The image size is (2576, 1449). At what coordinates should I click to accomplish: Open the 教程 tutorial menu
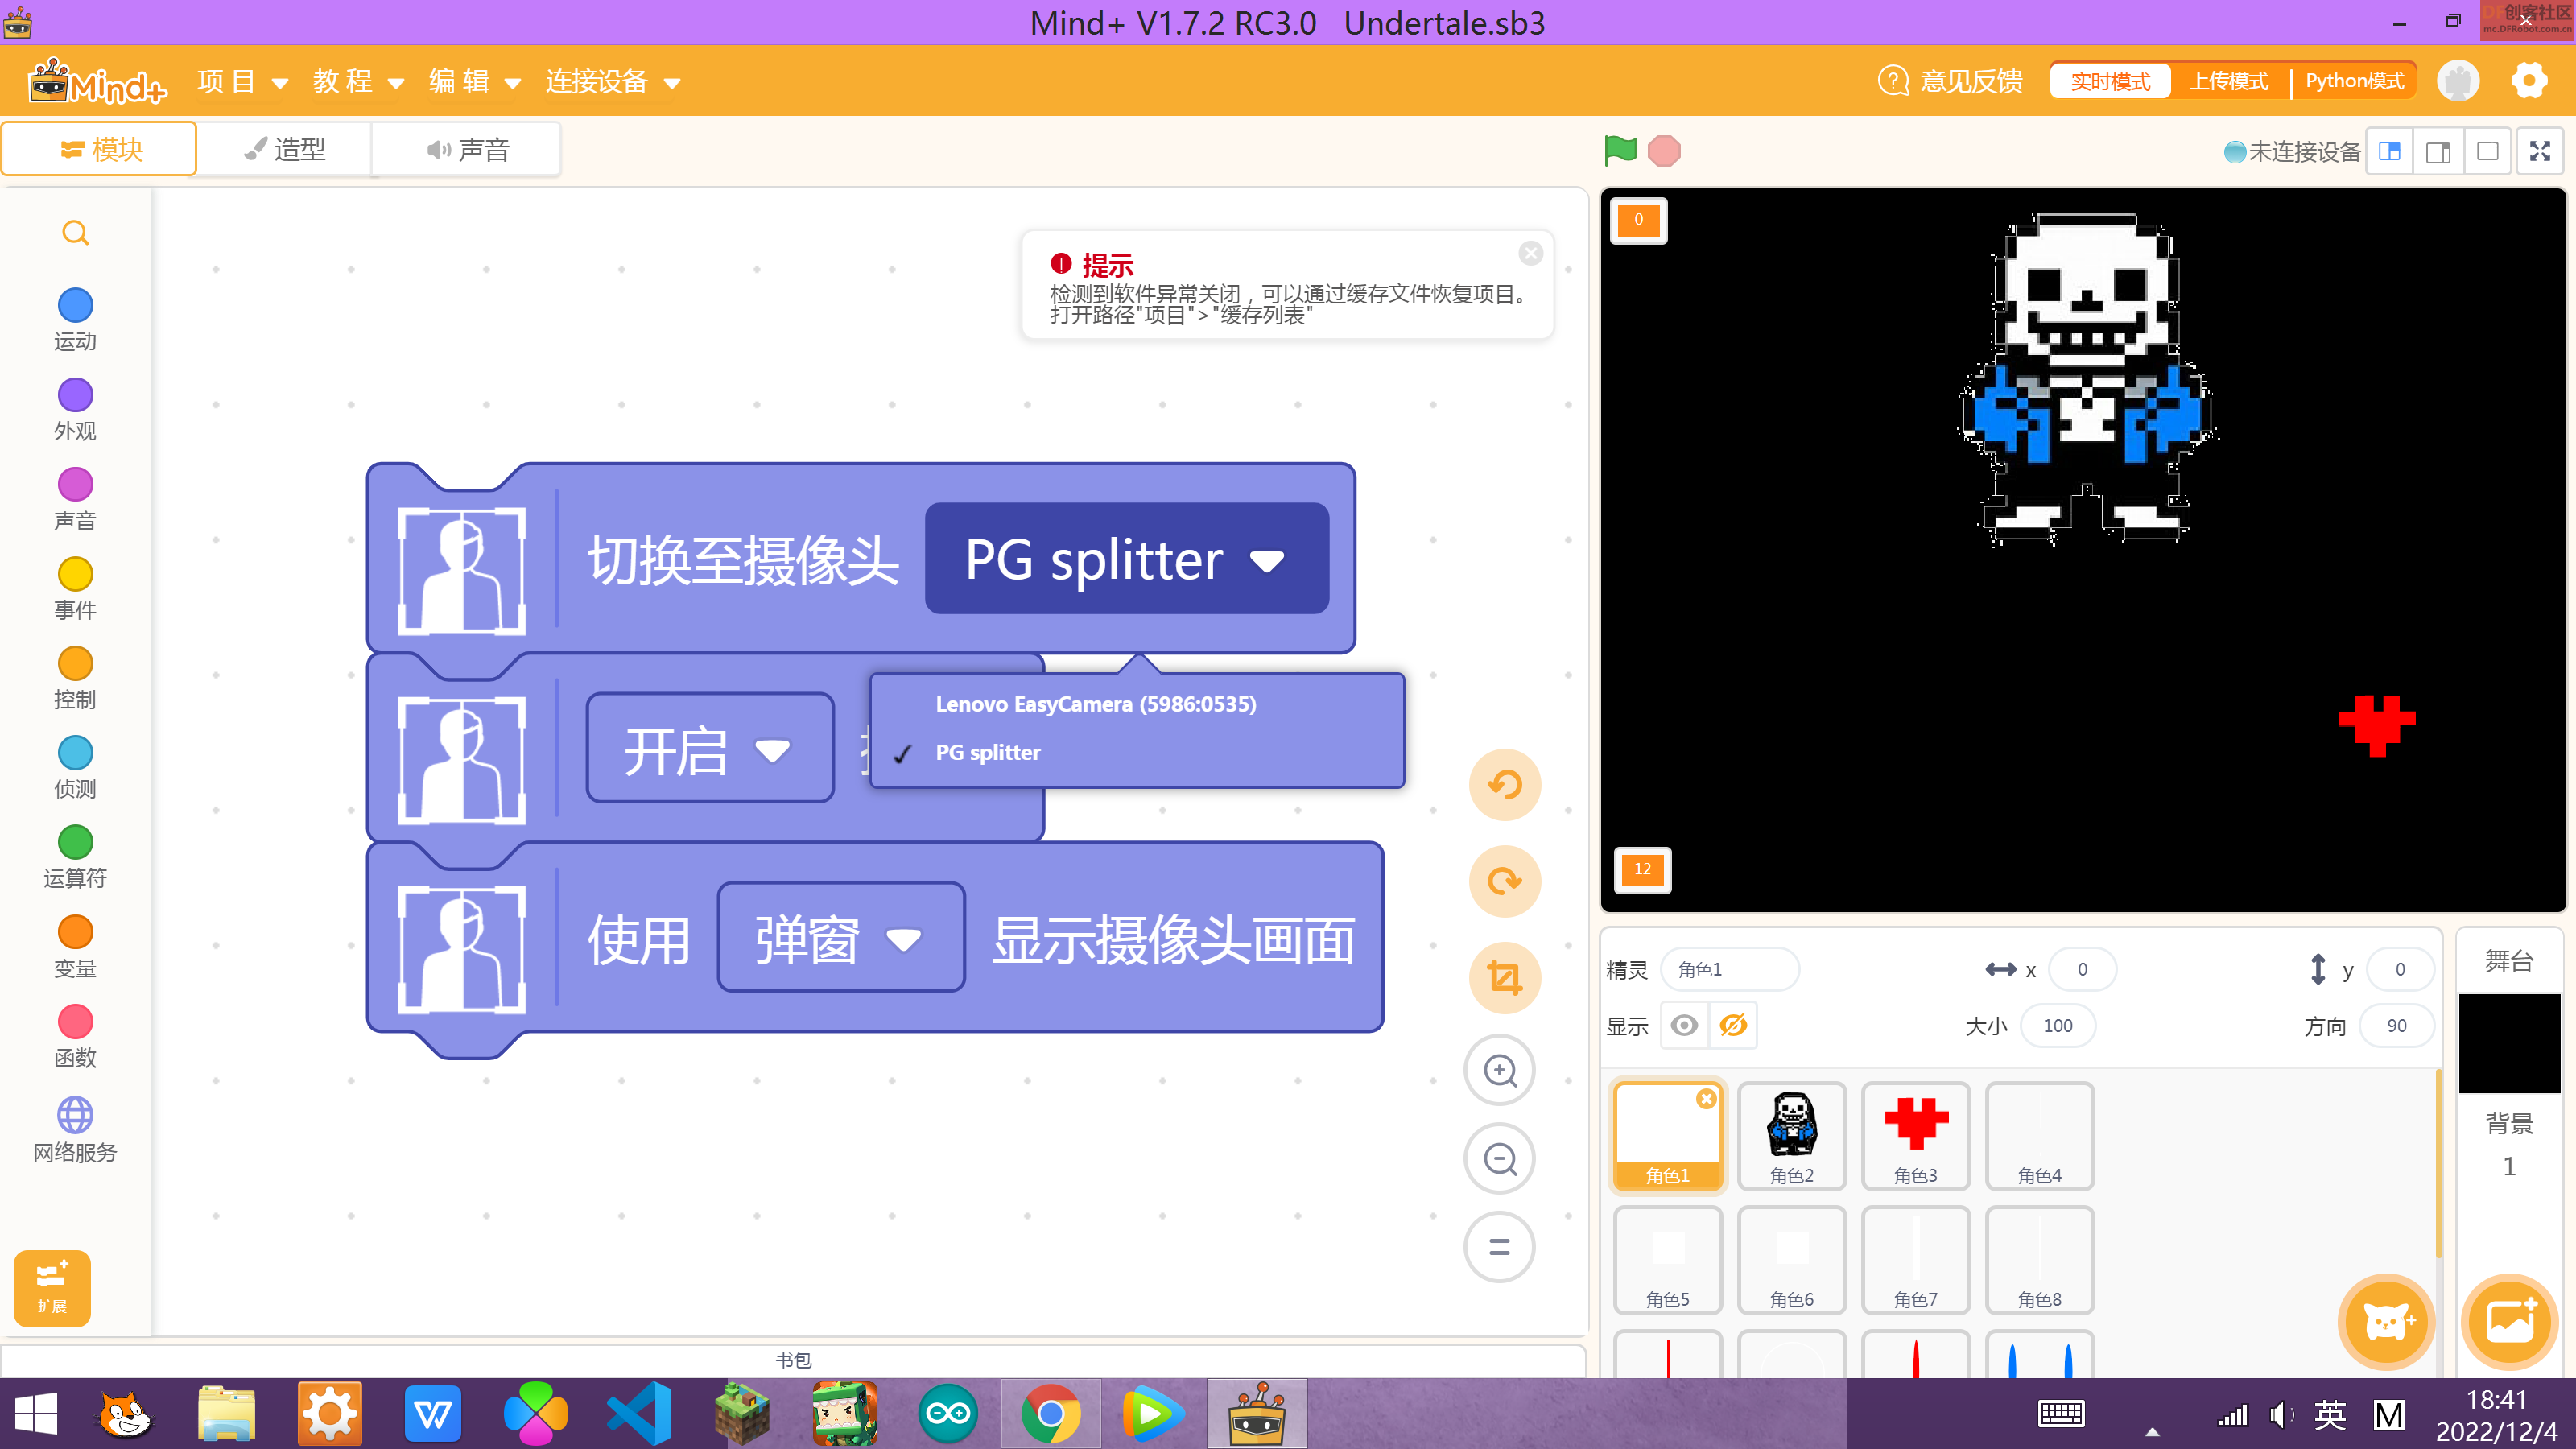coord(359,81)
